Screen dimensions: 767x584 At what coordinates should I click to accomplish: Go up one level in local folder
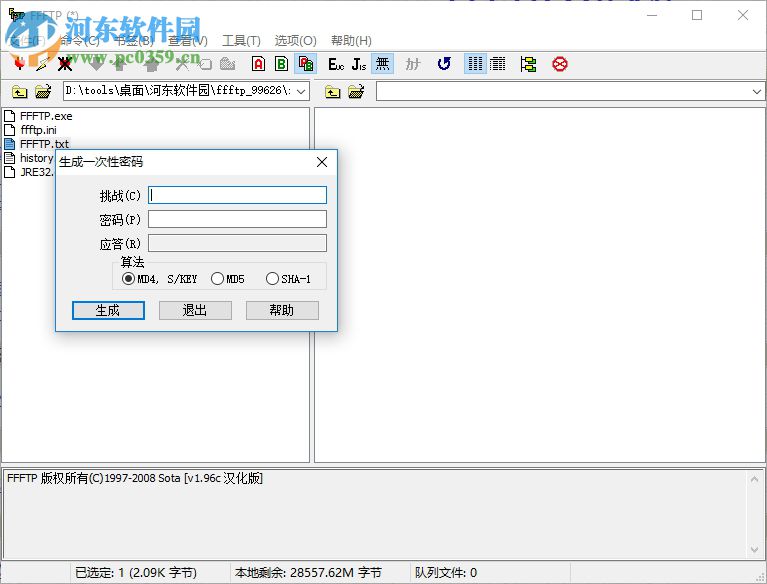tap(20, 91)
